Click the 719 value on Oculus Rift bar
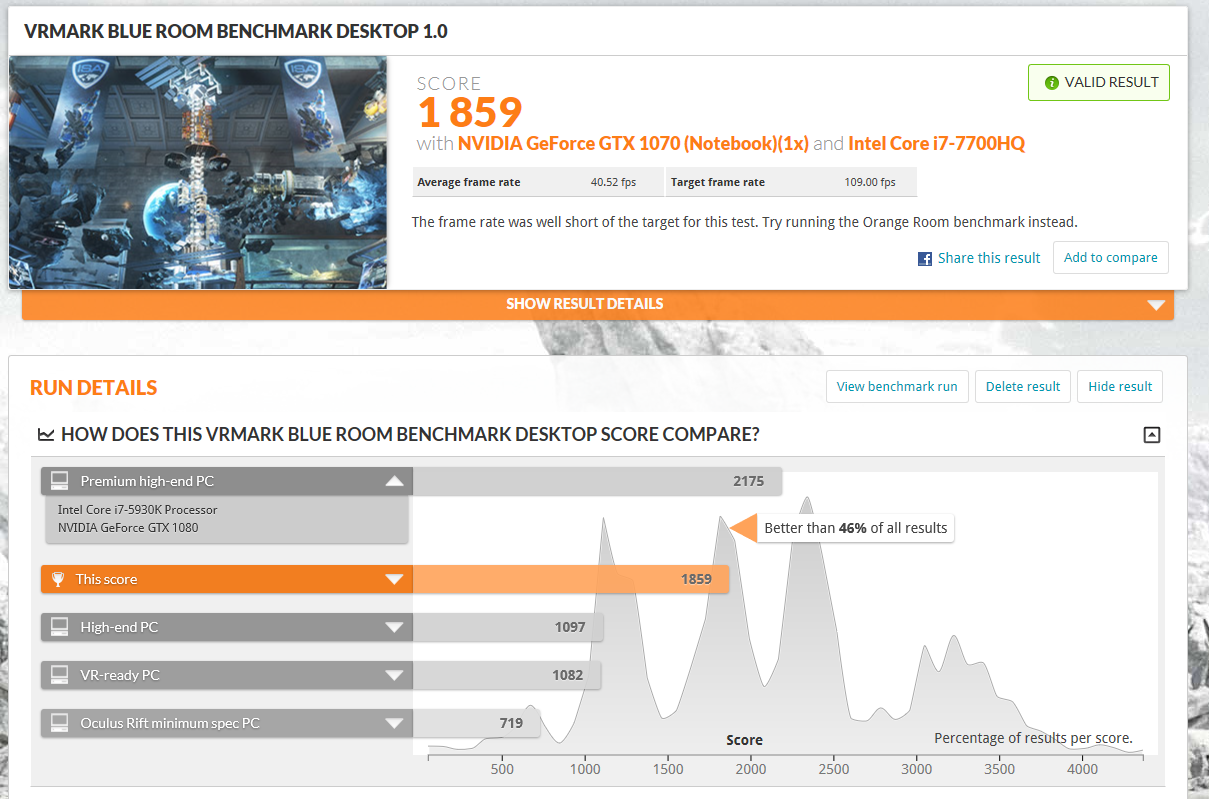Image resolution: width=1209 pixels, height=799 pixels. [511, 723]
